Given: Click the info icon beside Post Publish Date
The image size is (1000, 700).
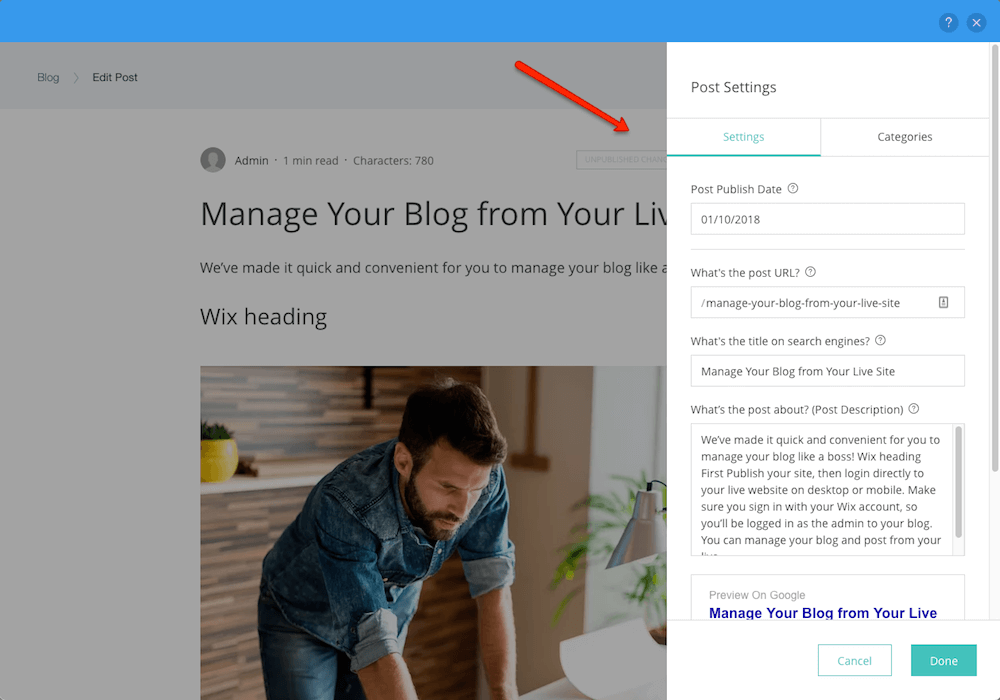Looking at the screenshot, I should click(x=793, y=189).
